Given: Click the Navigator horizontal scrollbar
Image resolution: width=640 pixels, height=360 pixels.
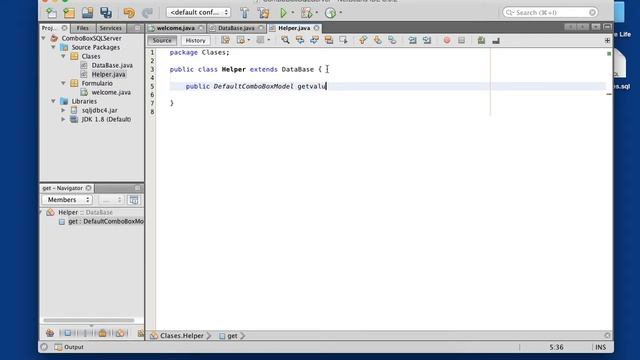Looking at the screenshot, I should (x=89, y=320).
